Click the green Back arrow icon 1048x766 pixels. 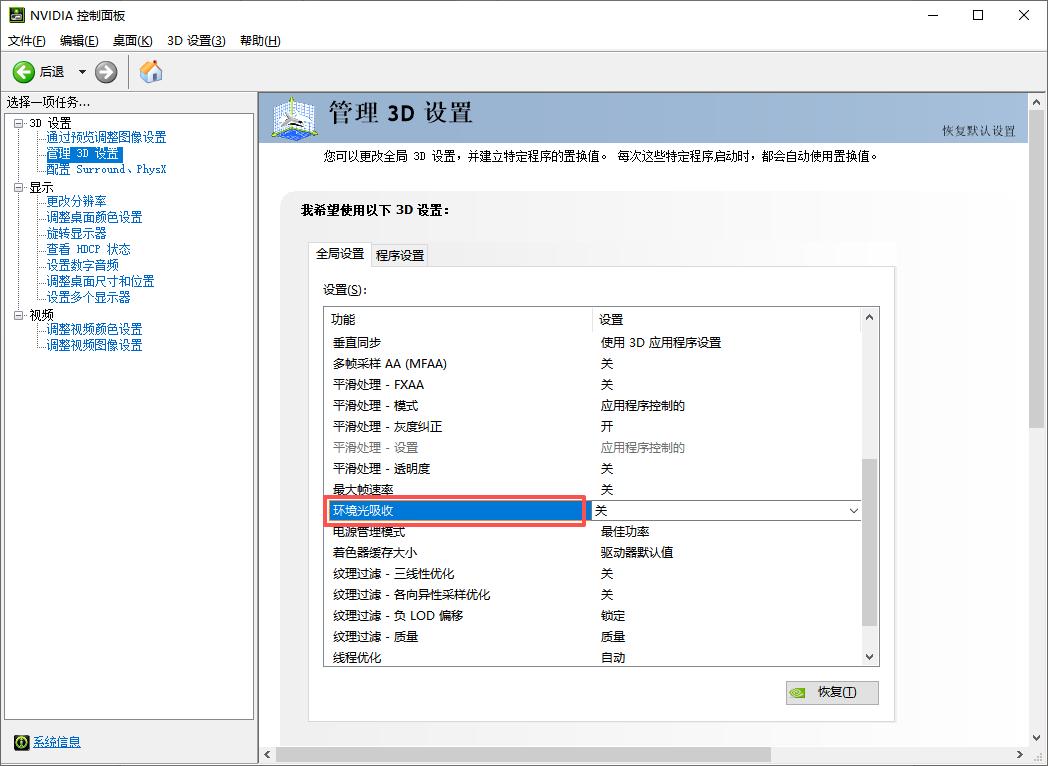[x=23, y=72]
